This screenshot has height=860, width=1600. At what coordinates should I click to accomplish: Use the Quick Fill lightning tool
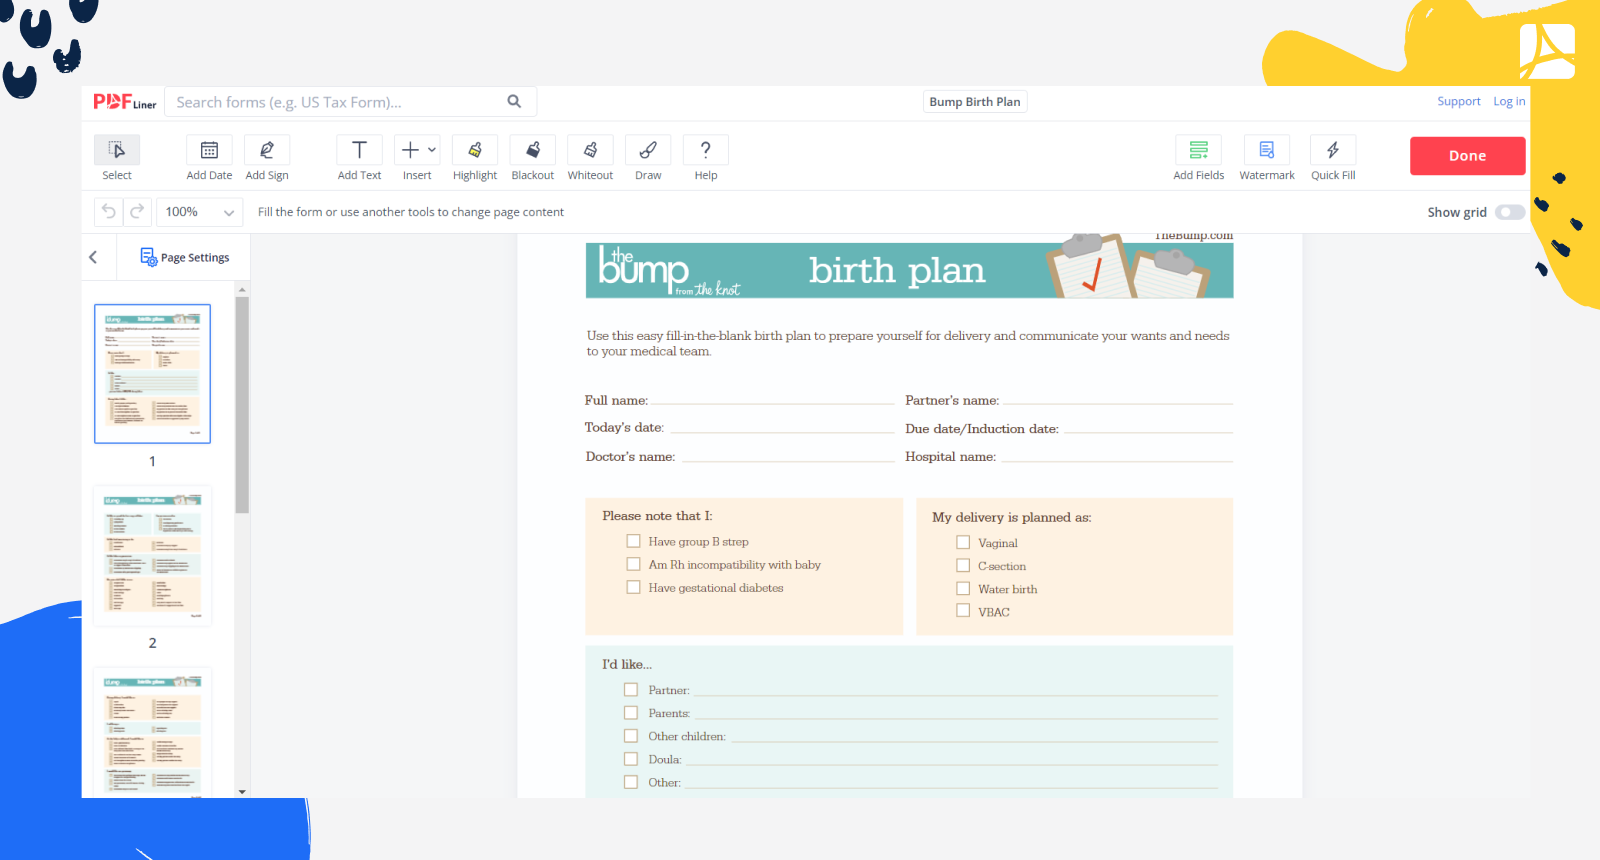(1333, 151)
